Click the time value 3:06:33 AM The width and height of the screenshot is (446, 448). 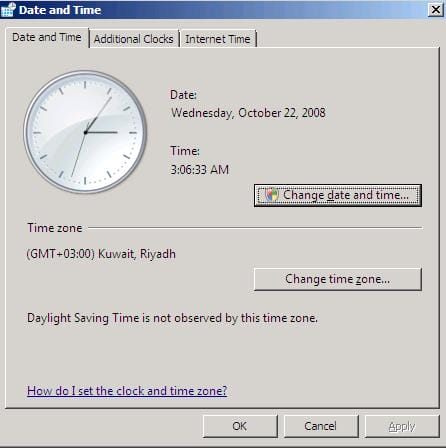pos(200,170)
